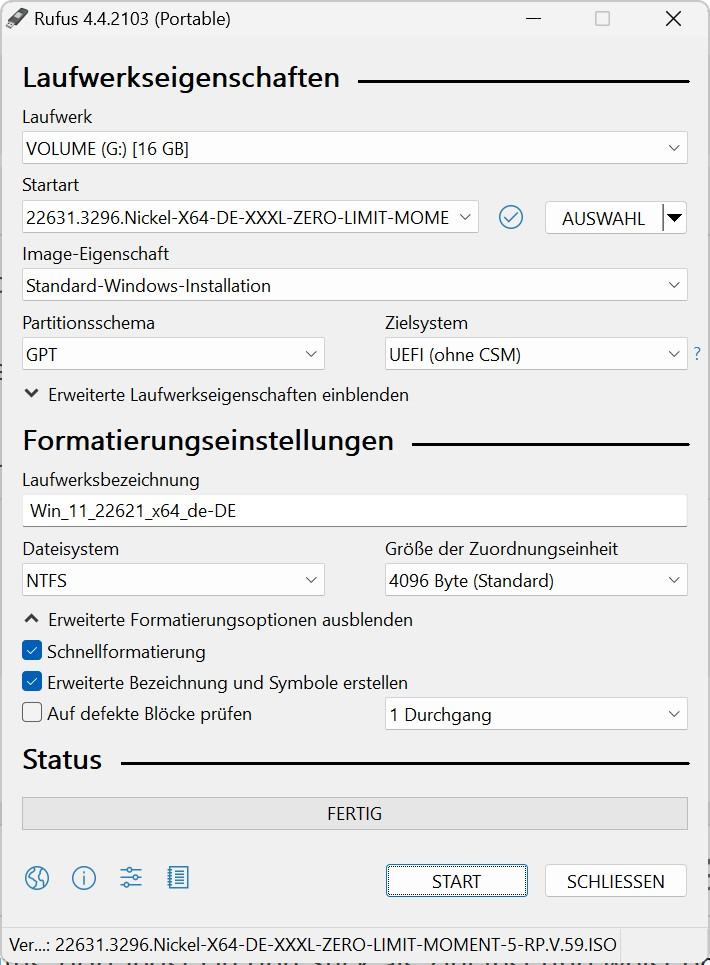
Task: Open application settings sliders icon
Action: [131, 878]
